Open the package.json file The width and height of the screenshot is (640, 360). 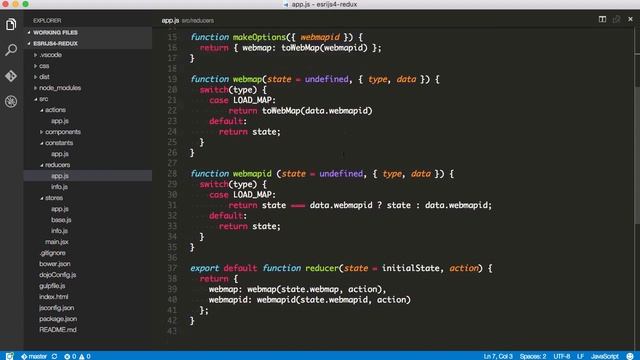58,319
